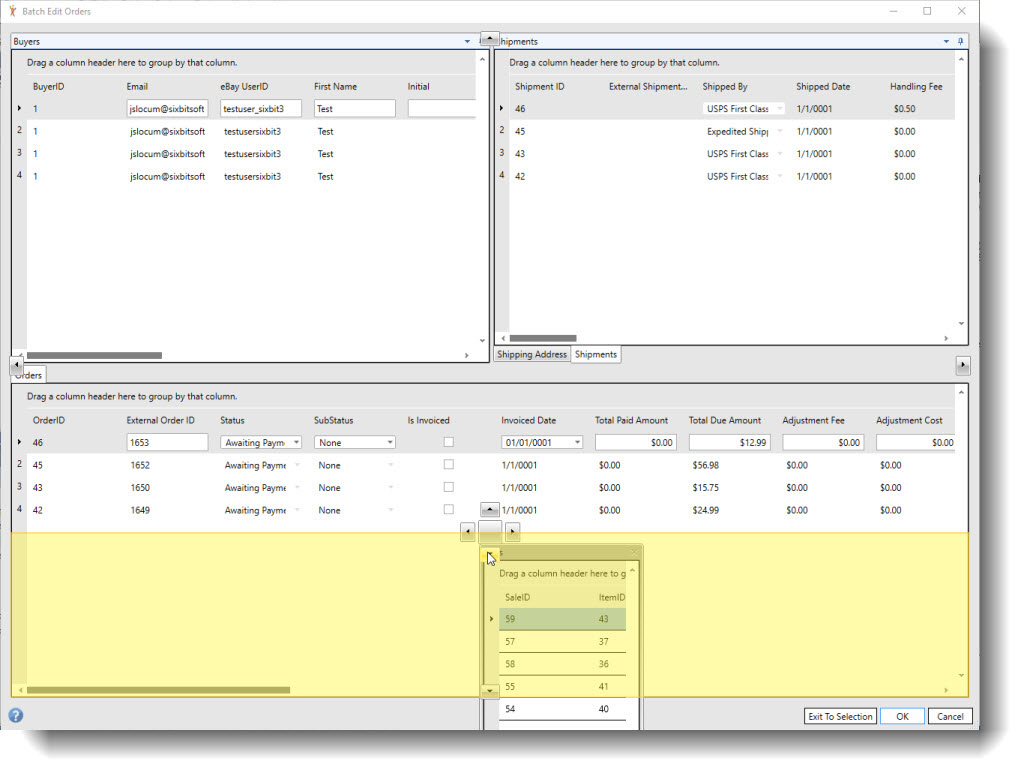Switch to the Shipping Address tab
Image resolution: width=1030 pixels, height=780 pixels.
(x=531, y=354)
